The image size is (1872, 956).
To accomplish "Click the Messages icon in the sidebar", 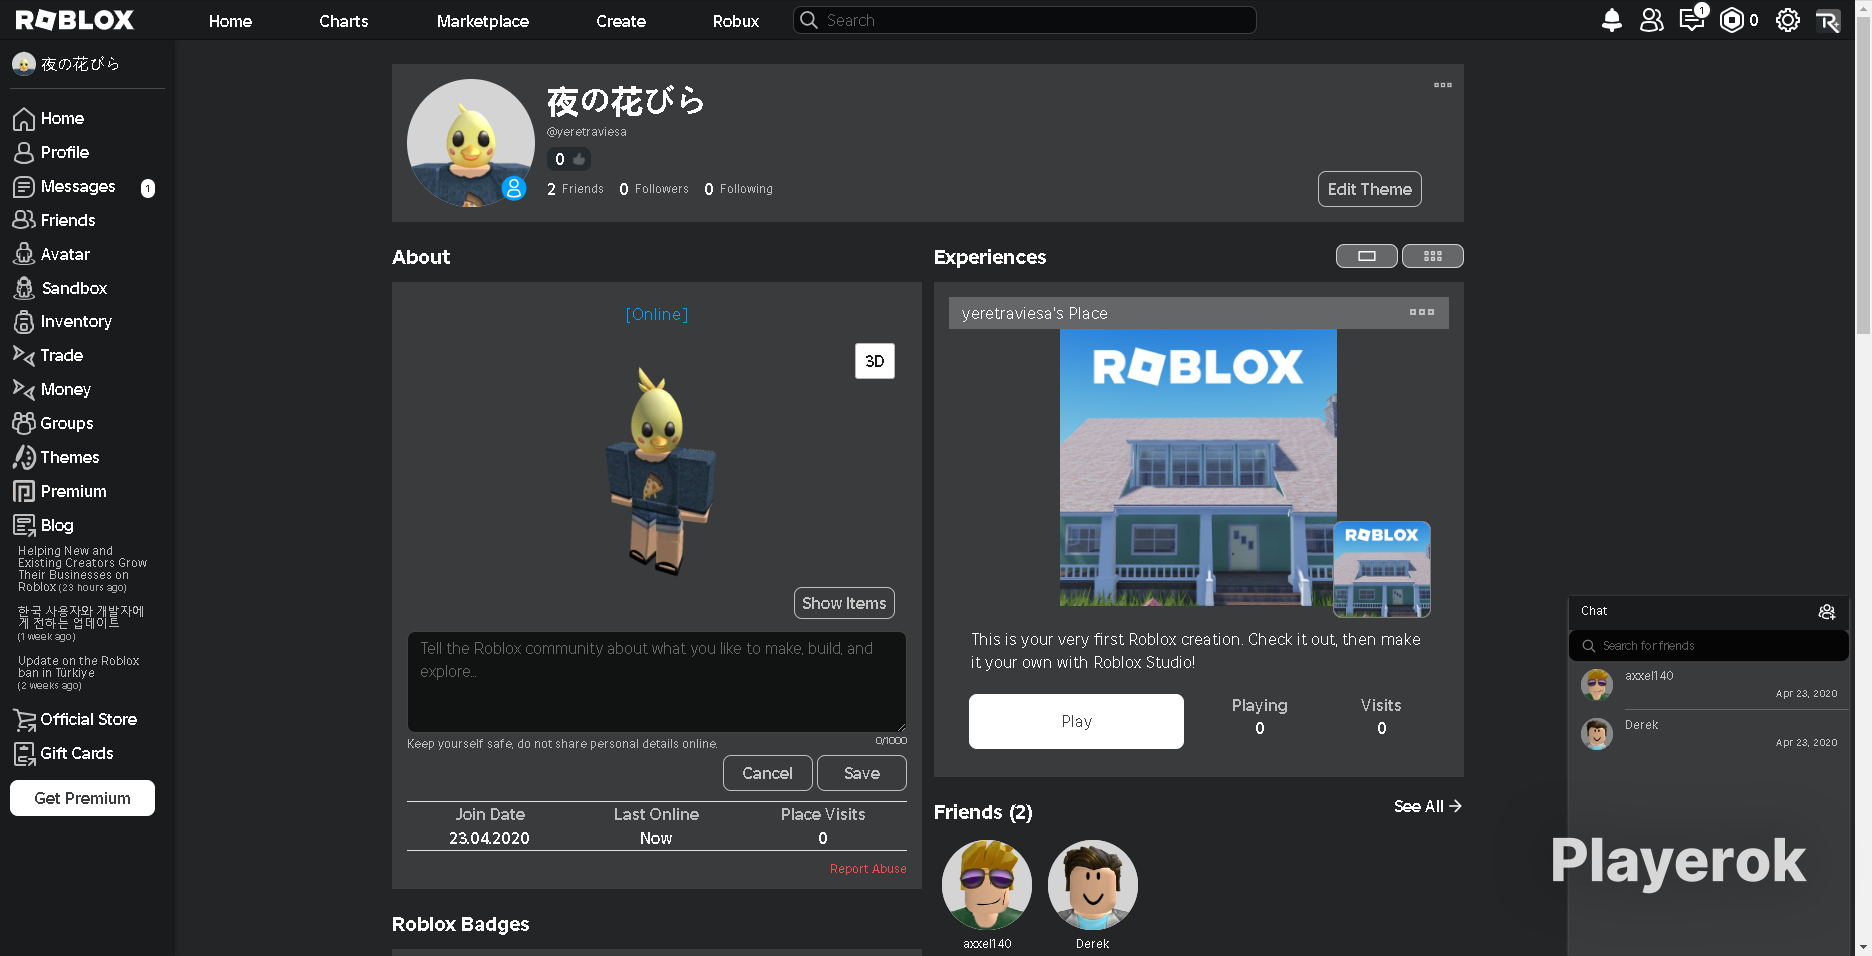I will (x=24, y=187).
